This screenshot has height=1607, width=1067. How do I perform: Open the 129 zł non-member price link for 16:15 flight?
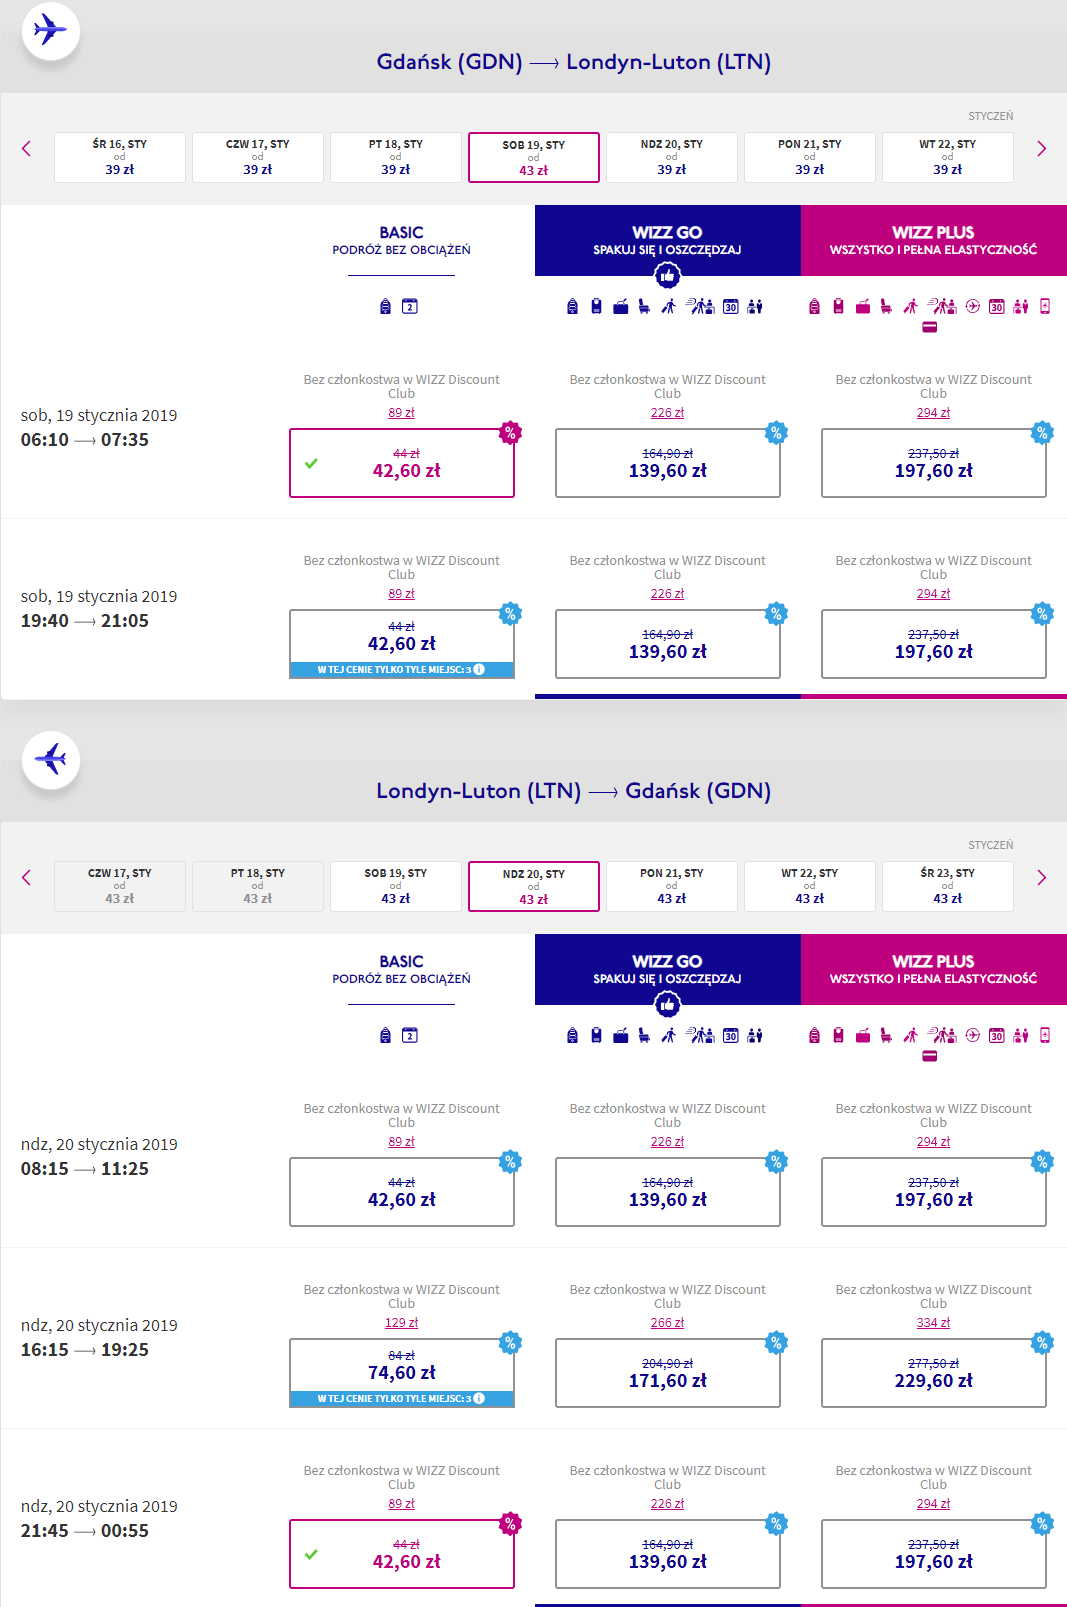pos(402,1323)
